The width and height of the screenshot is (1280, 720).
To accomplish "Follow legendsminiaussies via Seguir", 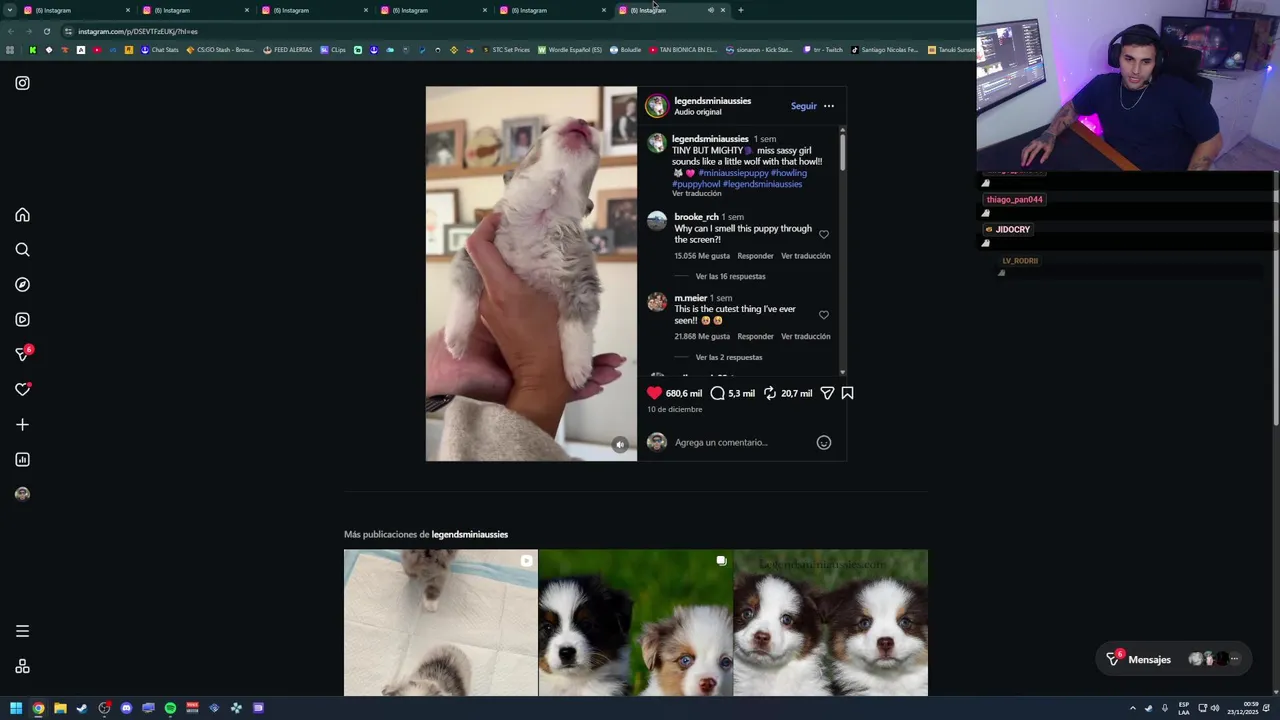I will [x=804, y=106].
